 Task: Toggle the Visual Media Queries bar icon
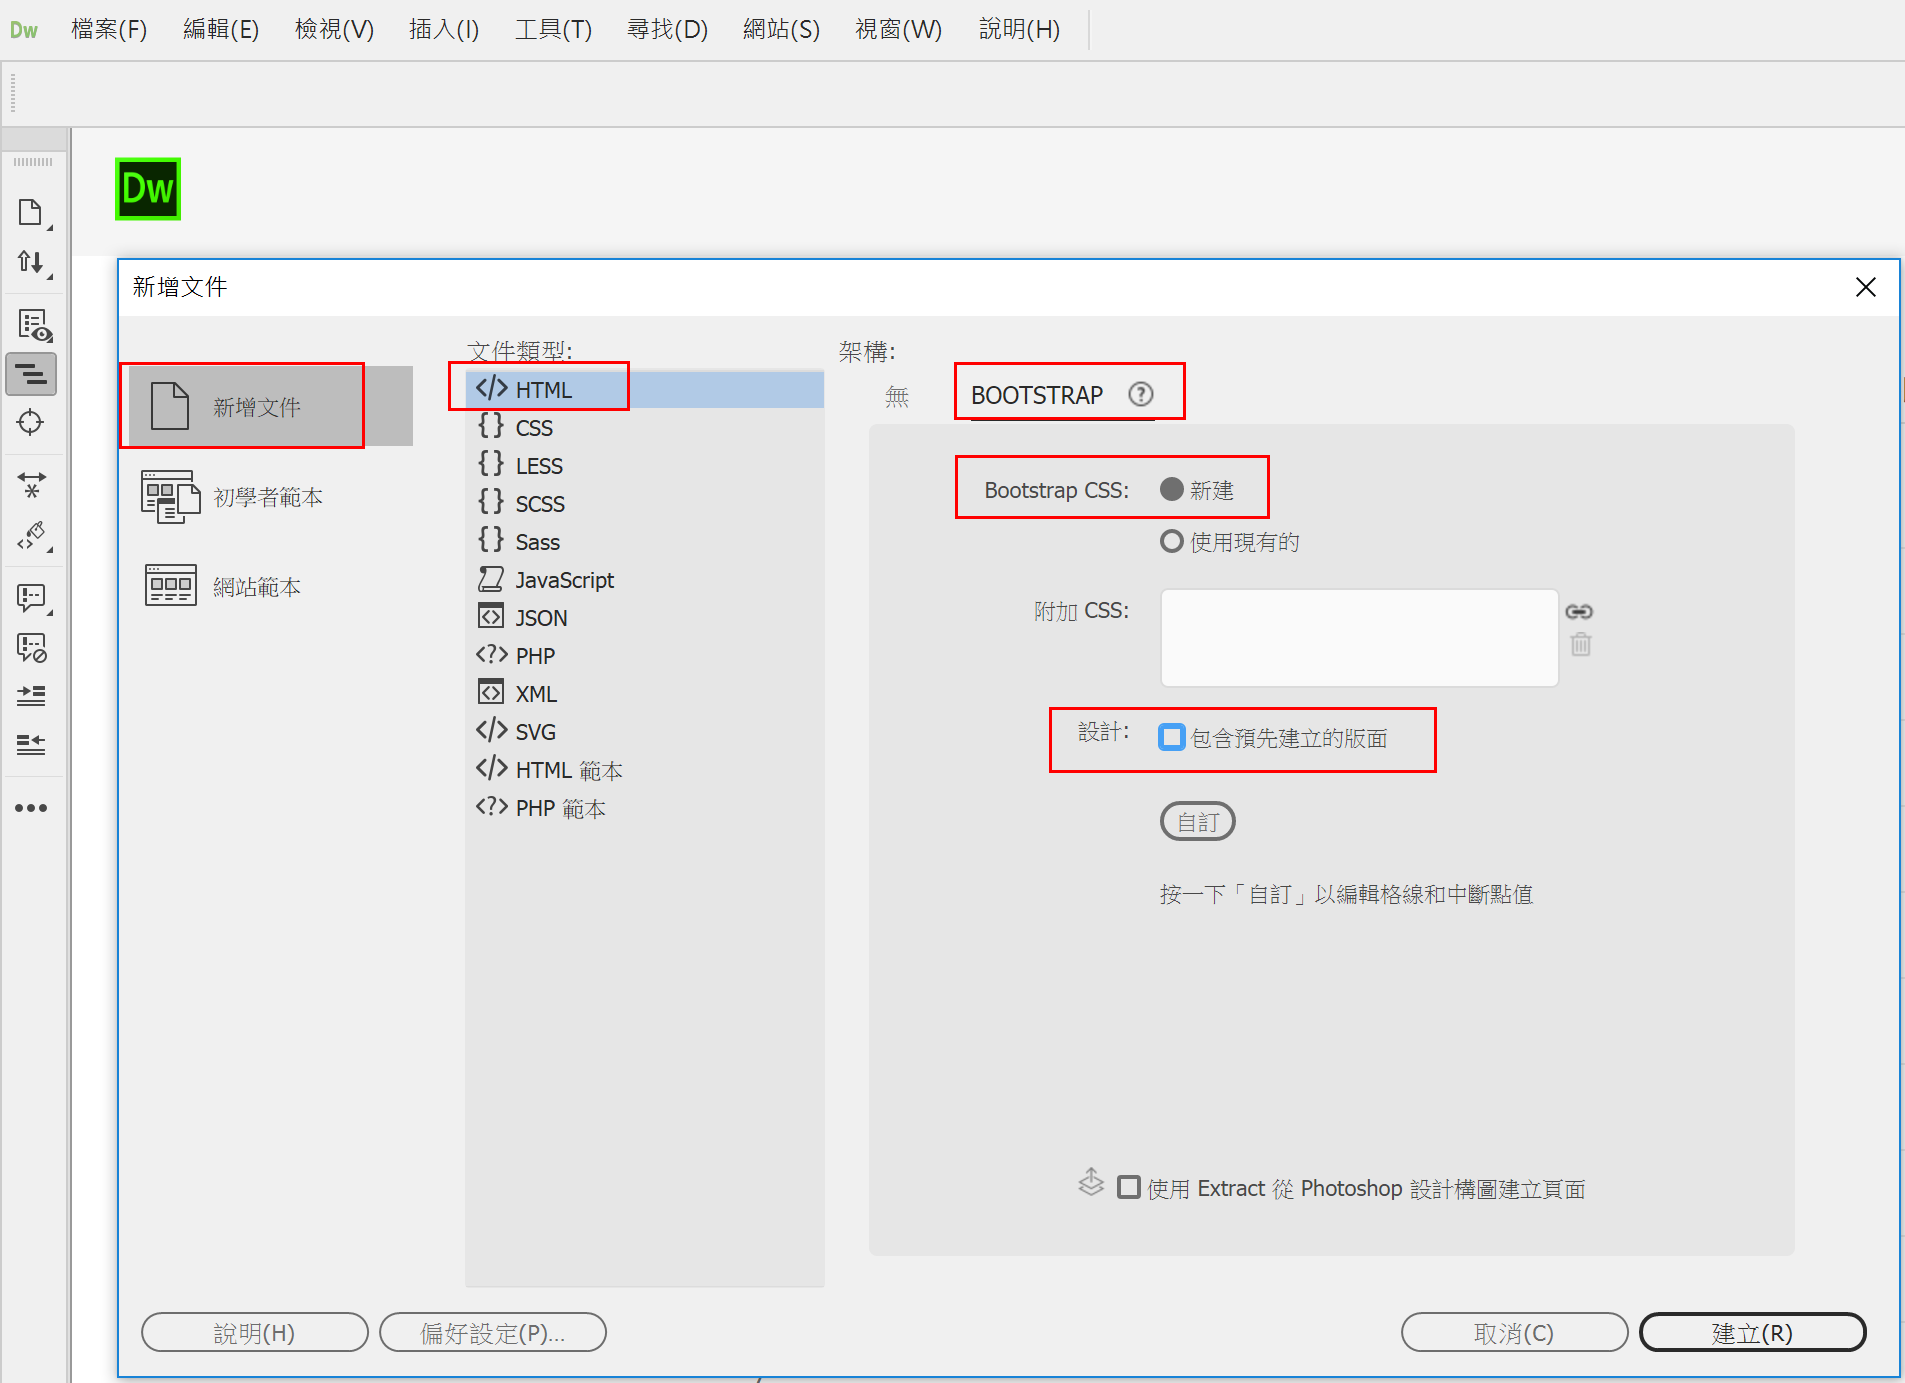point(31,374)
